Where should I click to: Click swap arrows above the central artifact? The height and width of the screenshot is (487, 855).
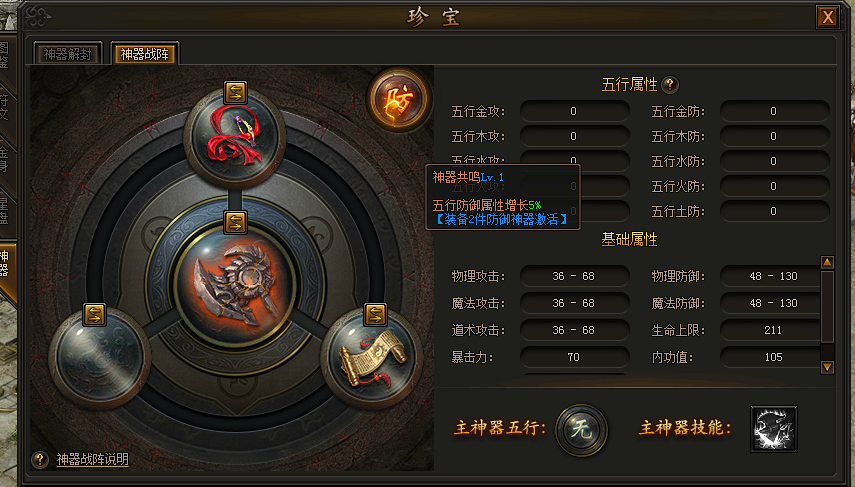[236, 223]
